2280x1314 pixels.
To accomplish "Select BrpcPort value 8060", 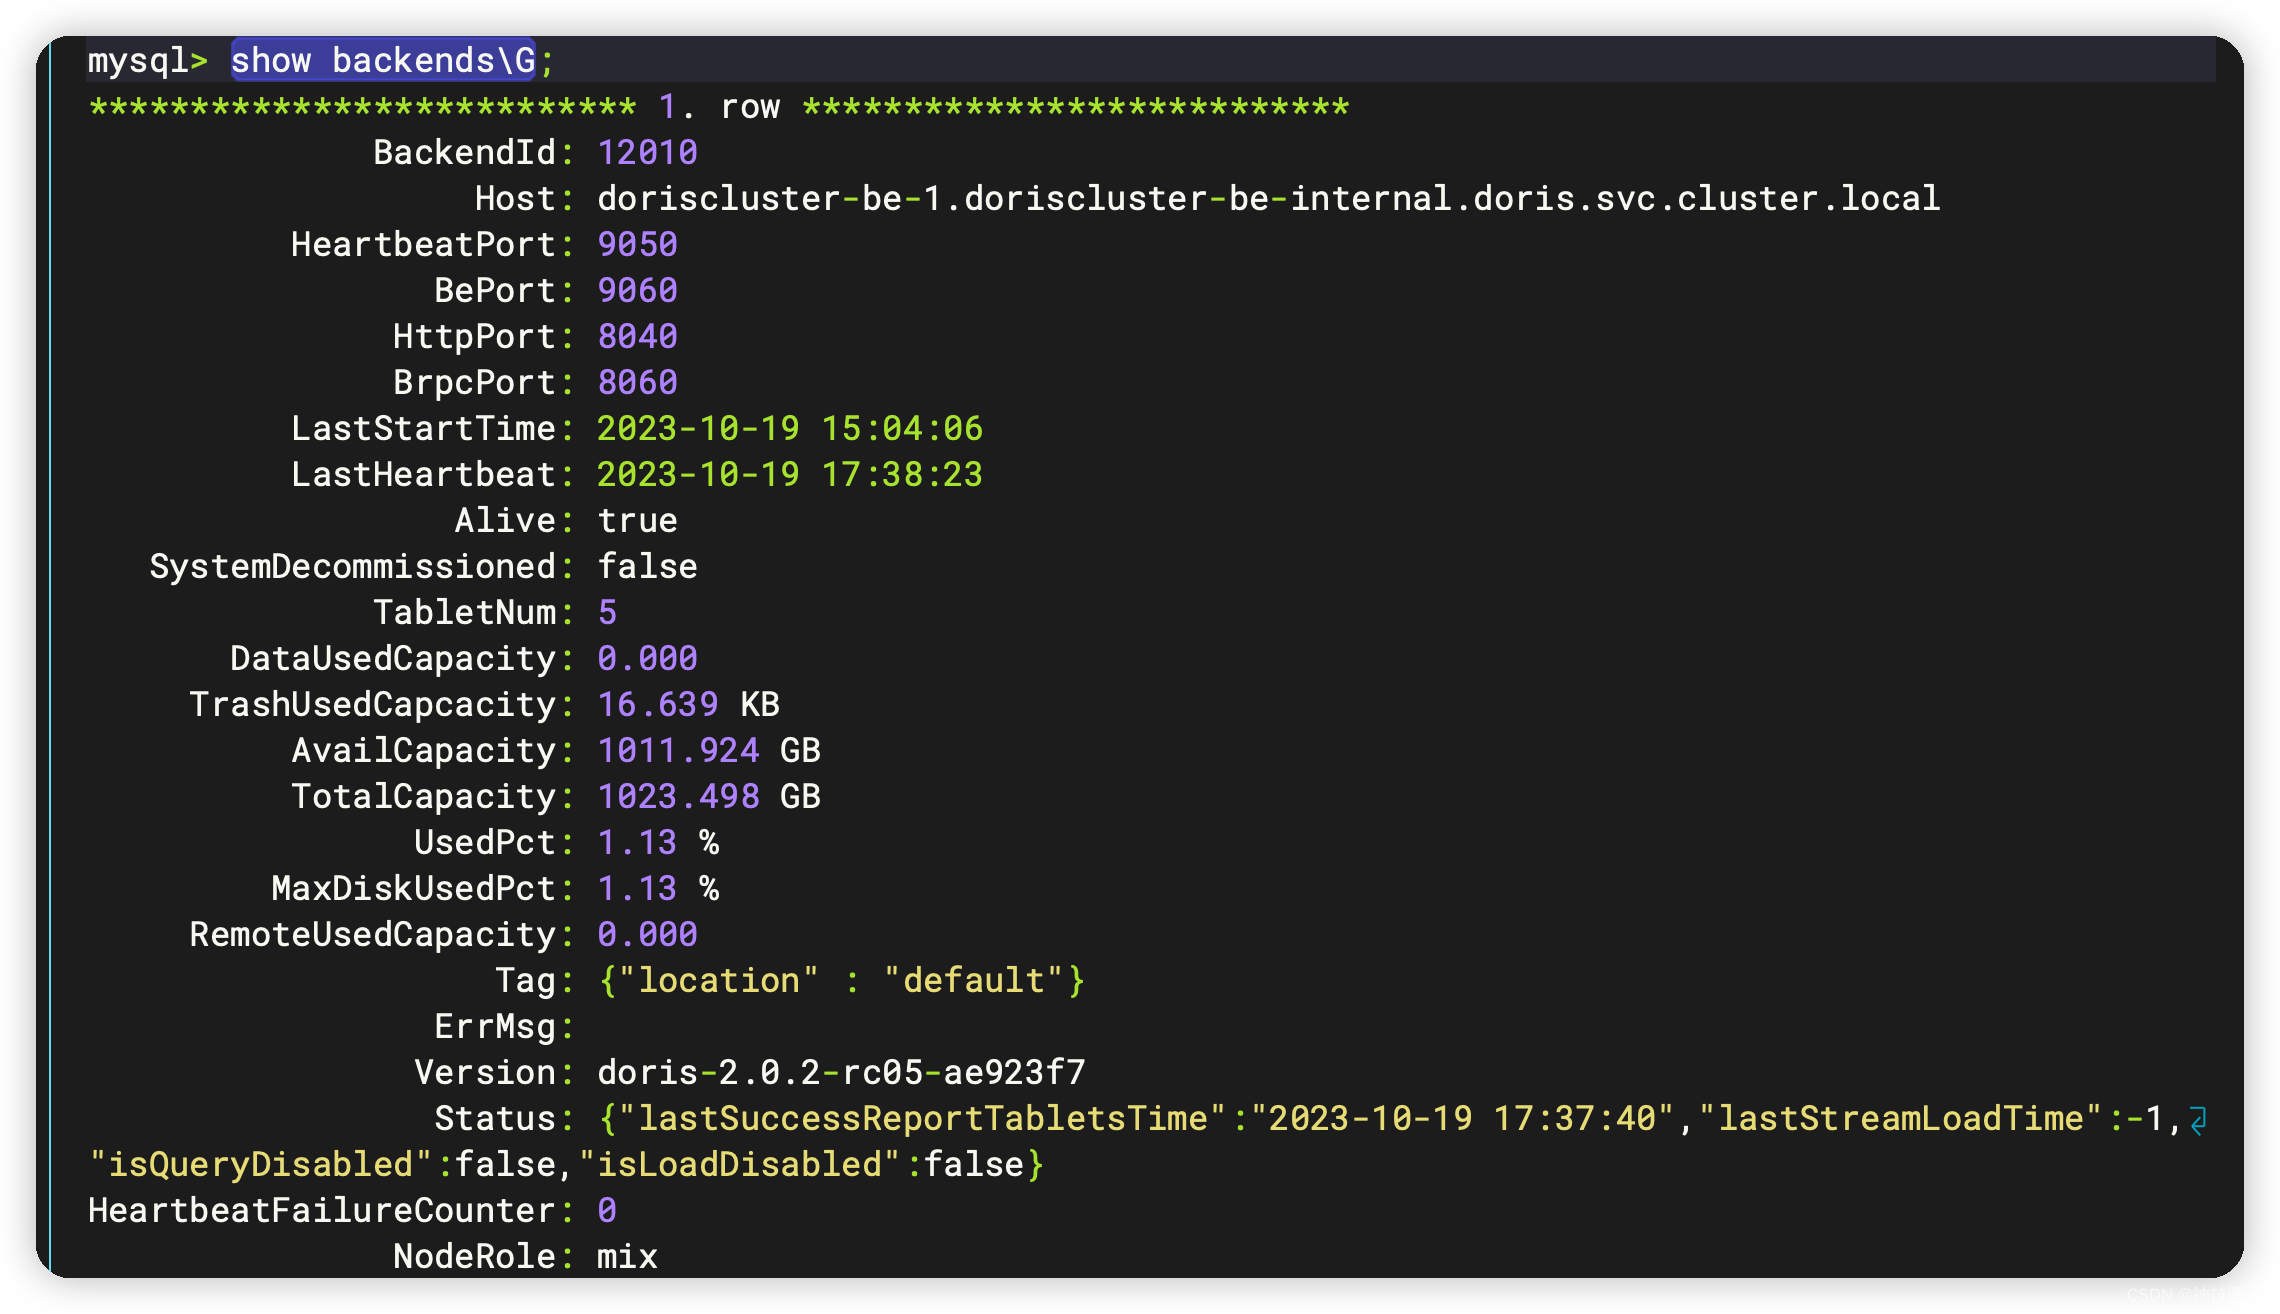I will click(637, 383).
